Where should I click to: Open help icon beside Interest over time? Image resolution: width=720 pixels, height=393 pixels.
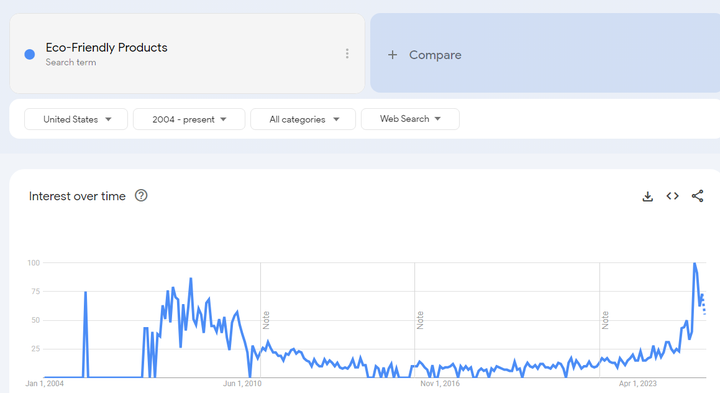[141, 196]
